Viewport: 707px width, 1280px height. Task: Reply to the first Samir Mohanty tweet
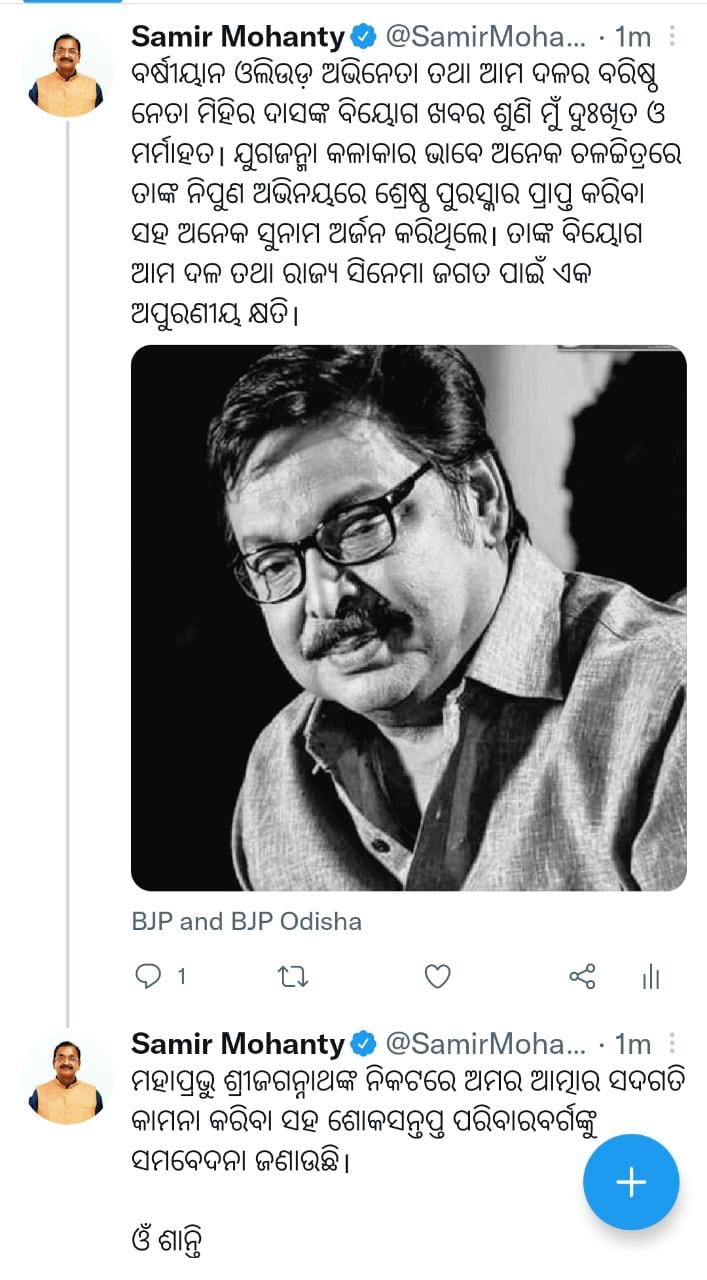[x=148, y=976]
